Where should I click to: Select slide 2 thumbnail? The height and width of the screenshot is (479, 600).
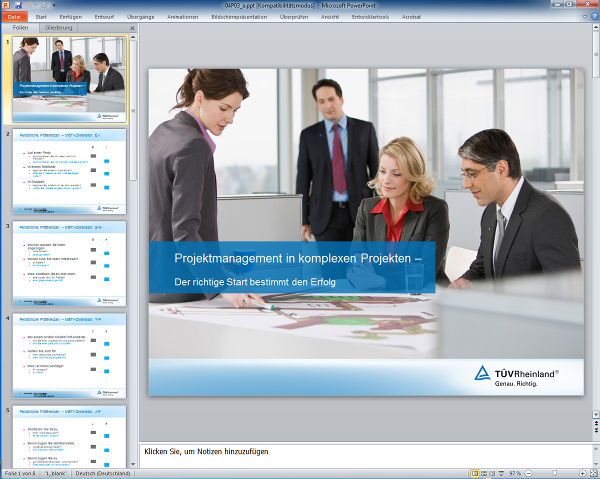point(69,170)
